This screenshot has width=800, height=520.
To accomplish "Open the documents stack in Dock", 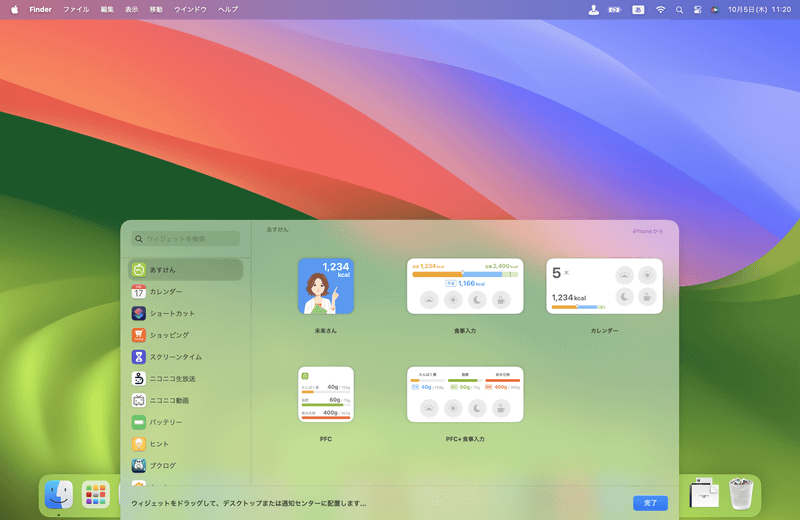I will [705, 493].
